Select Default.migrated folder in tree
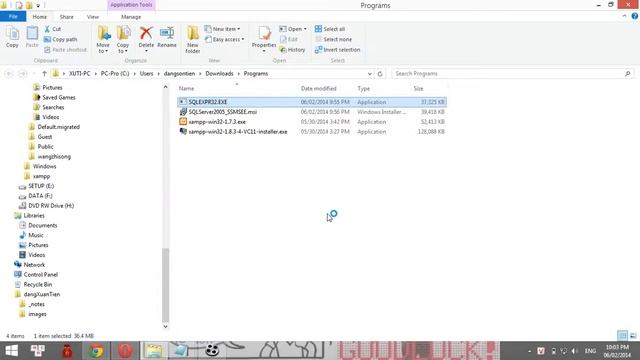Screen dimensions: 640x360 pyautogui.click(x=58, y=127)
